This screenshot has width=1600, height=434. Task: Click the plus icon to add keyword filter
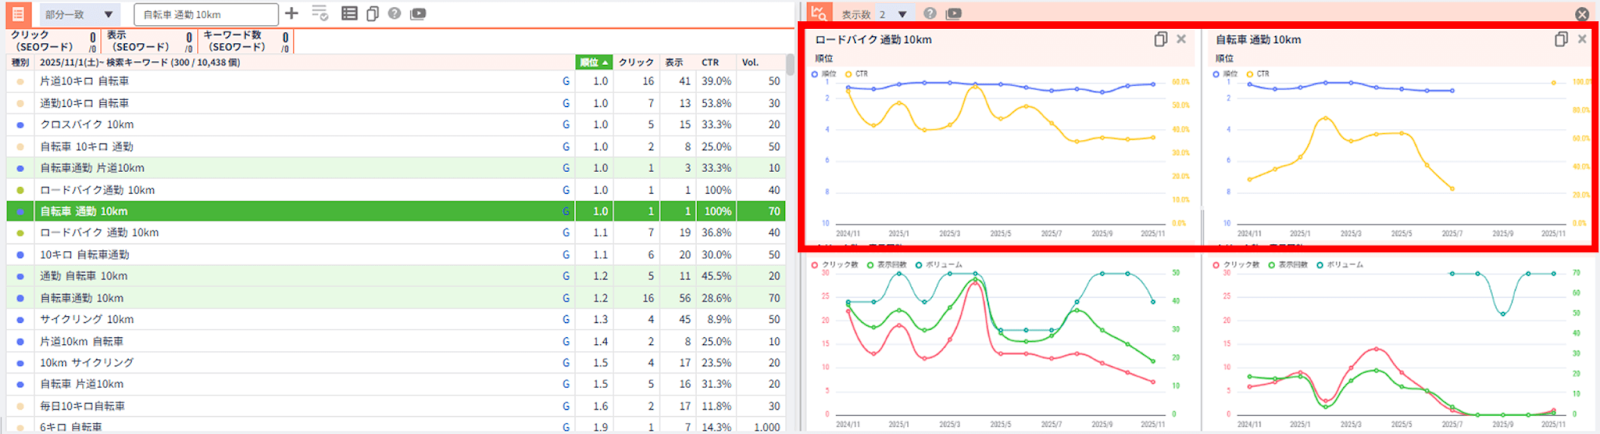(291, 14)
